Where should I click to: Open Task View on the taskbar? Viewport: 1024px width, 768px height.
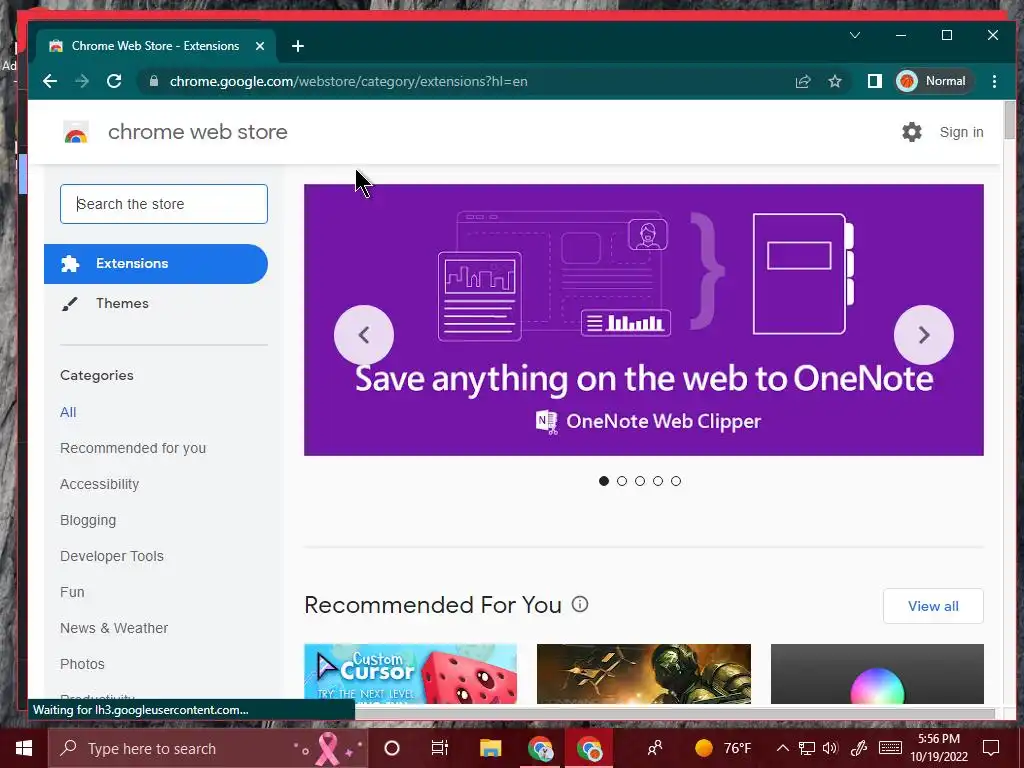pyautogui.click(x=440, y=748)
